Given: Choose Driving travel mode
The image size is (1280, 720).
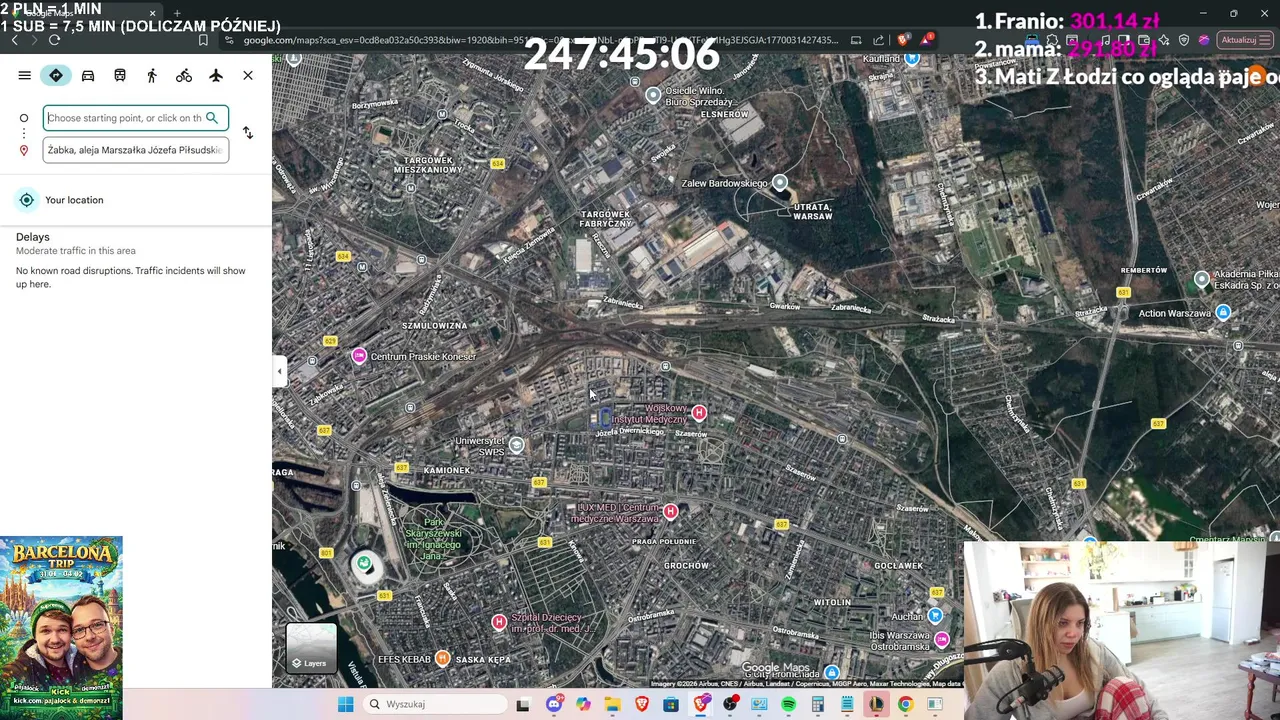Looking at the screenshot, I should click(88, 76).
